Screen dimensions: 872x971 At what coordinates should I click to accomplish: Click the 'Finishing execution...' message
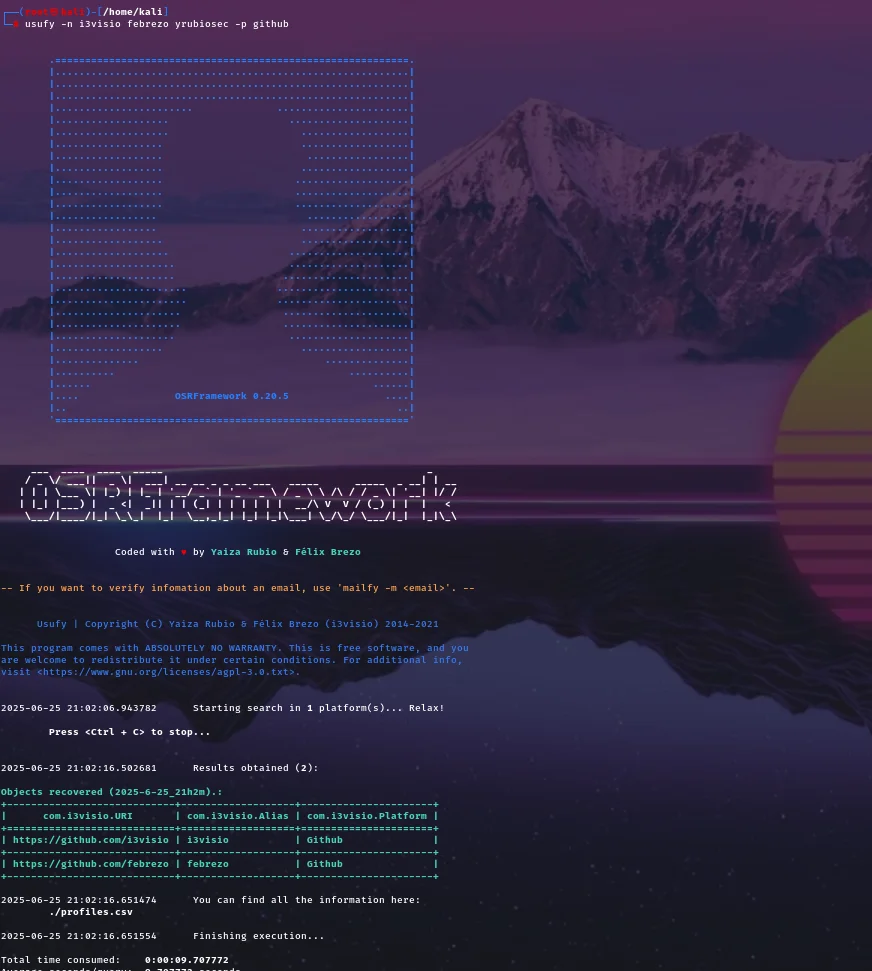pos(259,936)
